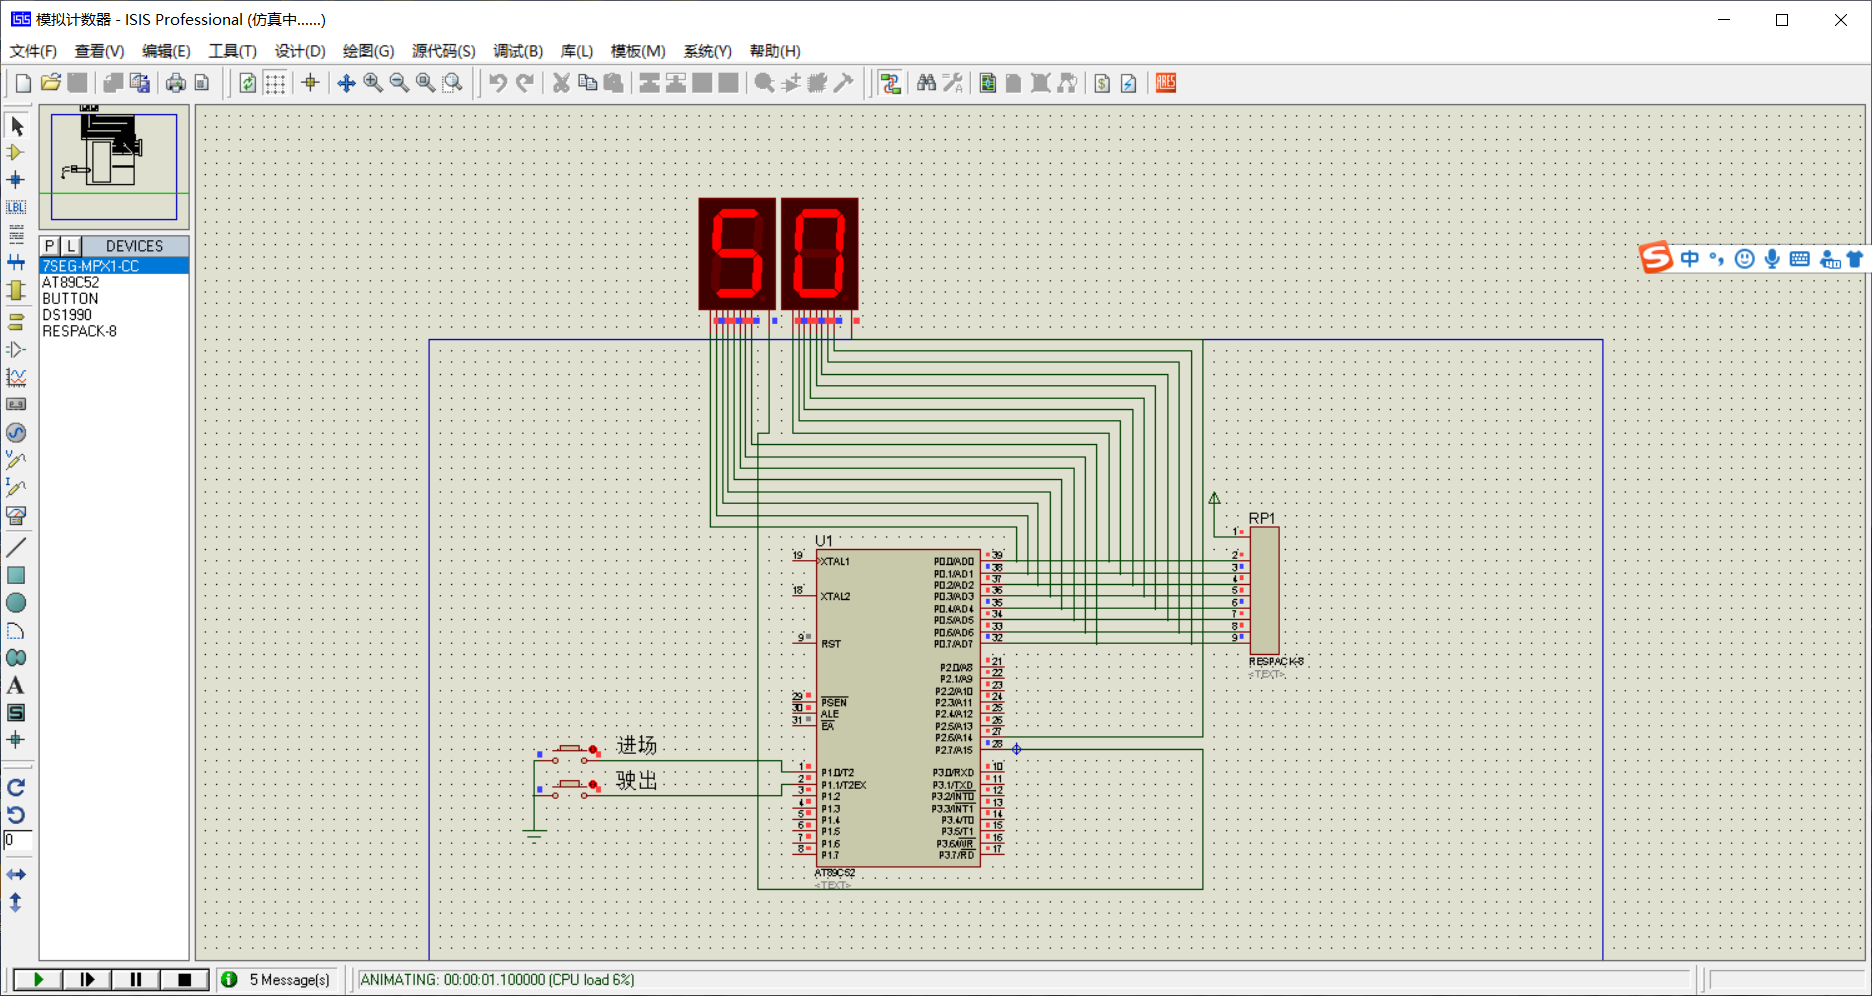Click the search/find binoculars icon
1872x996 pixels.
(926, 83)
